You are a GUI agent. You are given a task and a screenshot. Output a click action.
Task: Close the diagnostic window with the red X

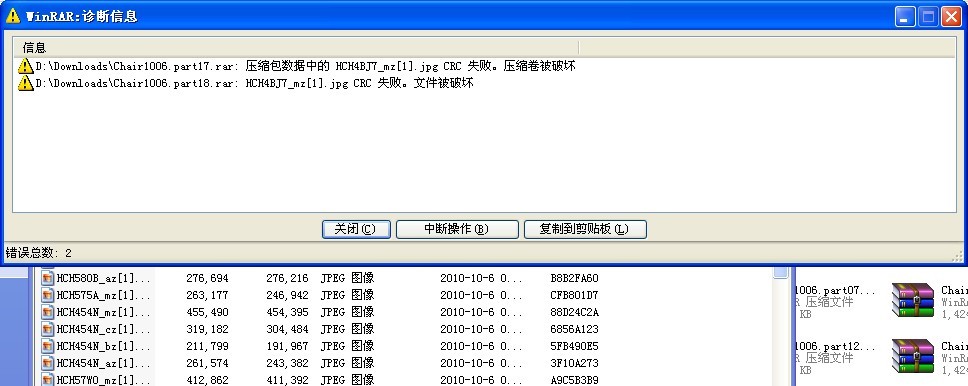(951, 17)
